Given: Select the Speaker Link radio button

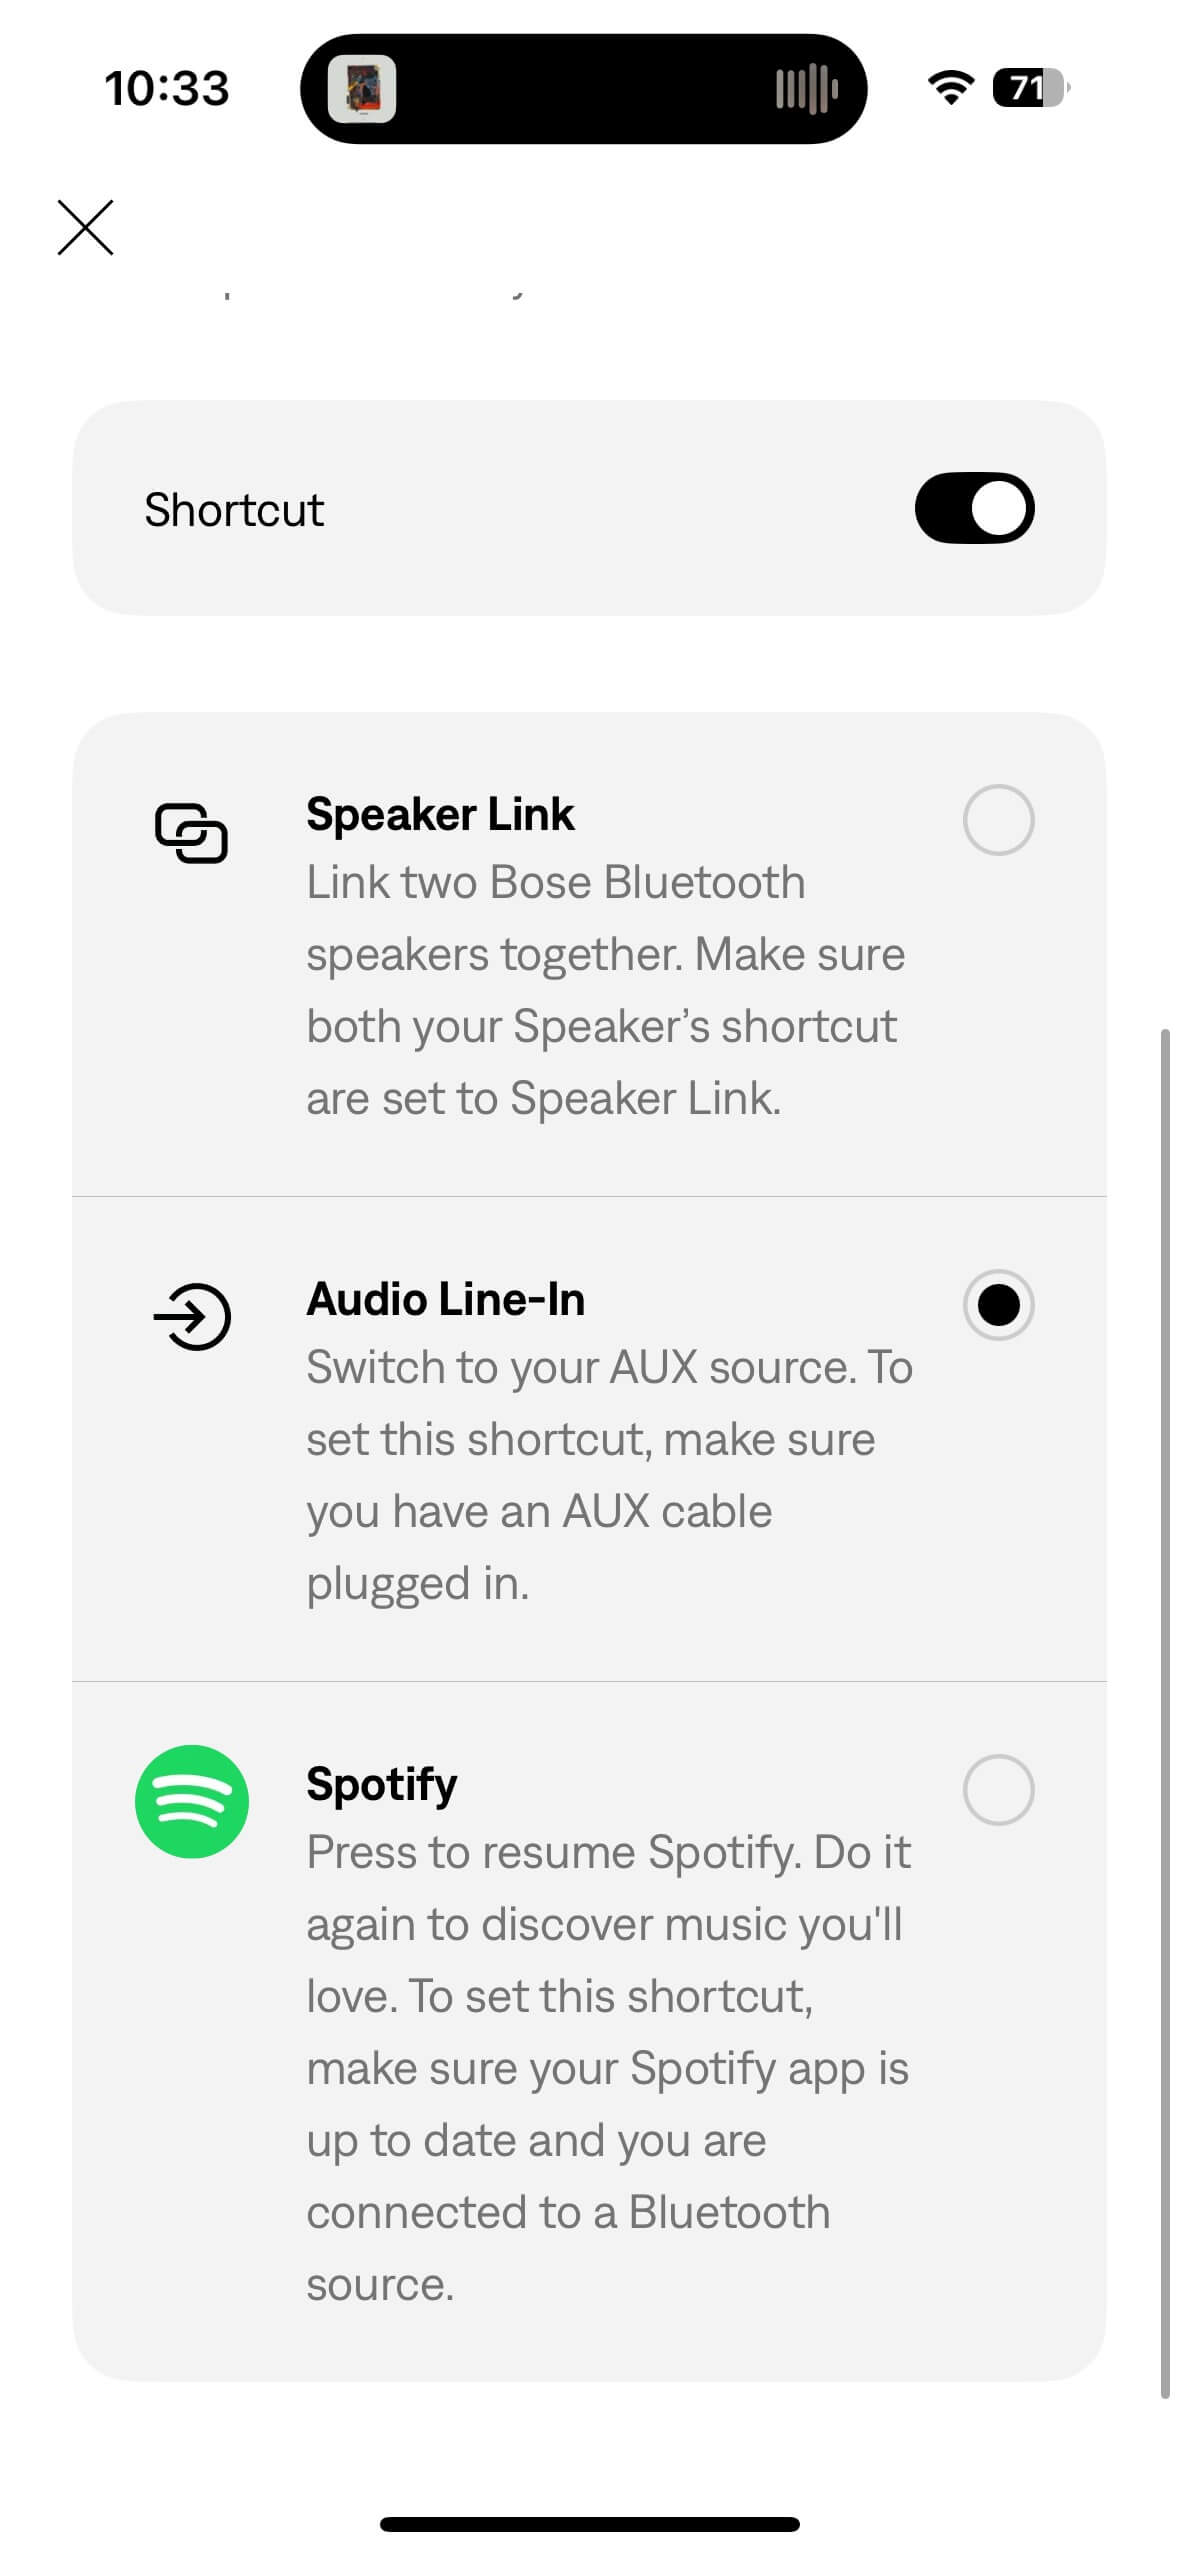Looking at the screenshot, I should point(997,820).
